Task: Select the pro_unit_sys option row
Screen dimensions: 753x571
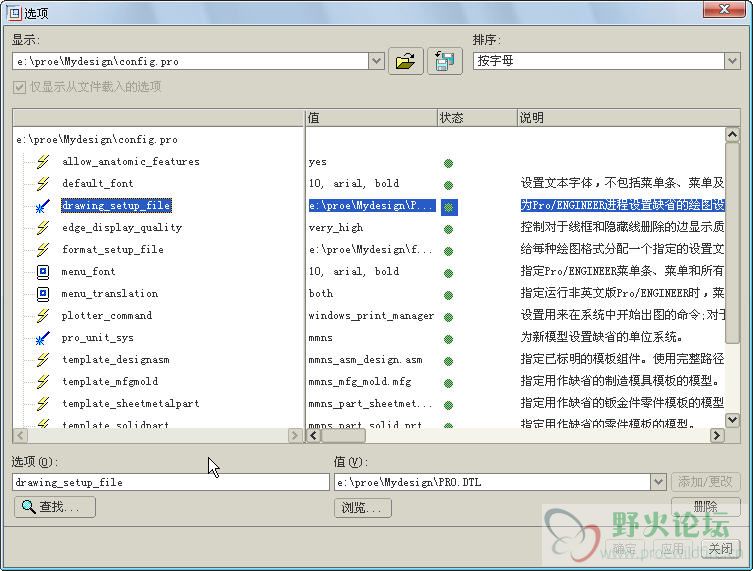Action: click(x=97, y=338)
